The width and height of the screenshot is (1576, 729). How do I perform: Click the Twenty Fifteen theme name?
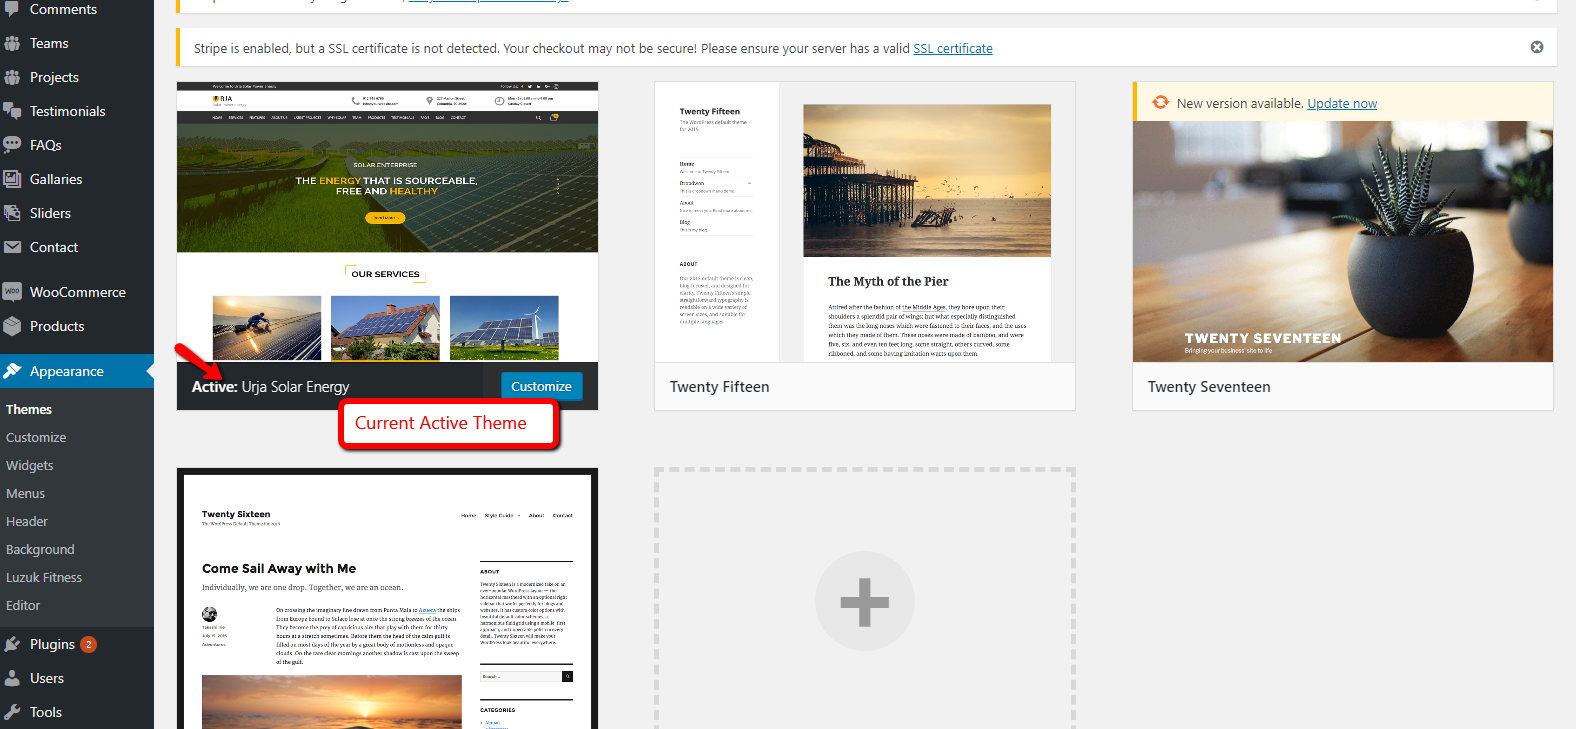pos(719,387)
